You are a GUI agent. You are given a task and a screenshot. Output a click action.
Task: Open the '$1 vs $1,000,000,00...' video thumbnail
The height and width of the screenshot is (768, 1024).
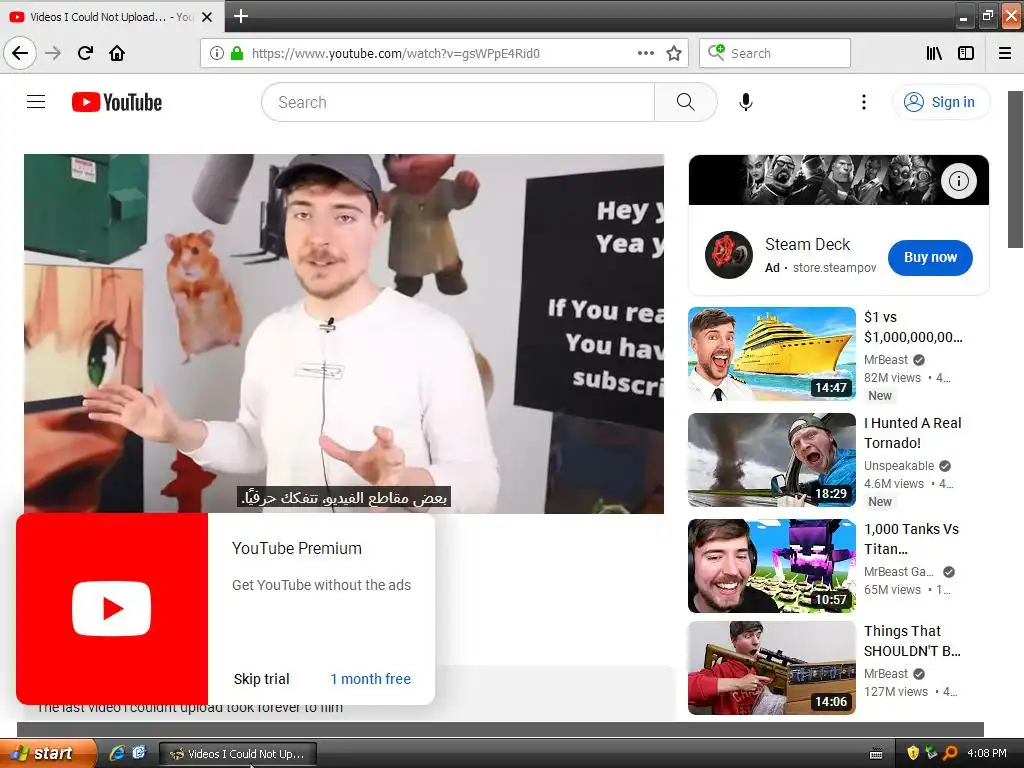click(x=771, y=353)
